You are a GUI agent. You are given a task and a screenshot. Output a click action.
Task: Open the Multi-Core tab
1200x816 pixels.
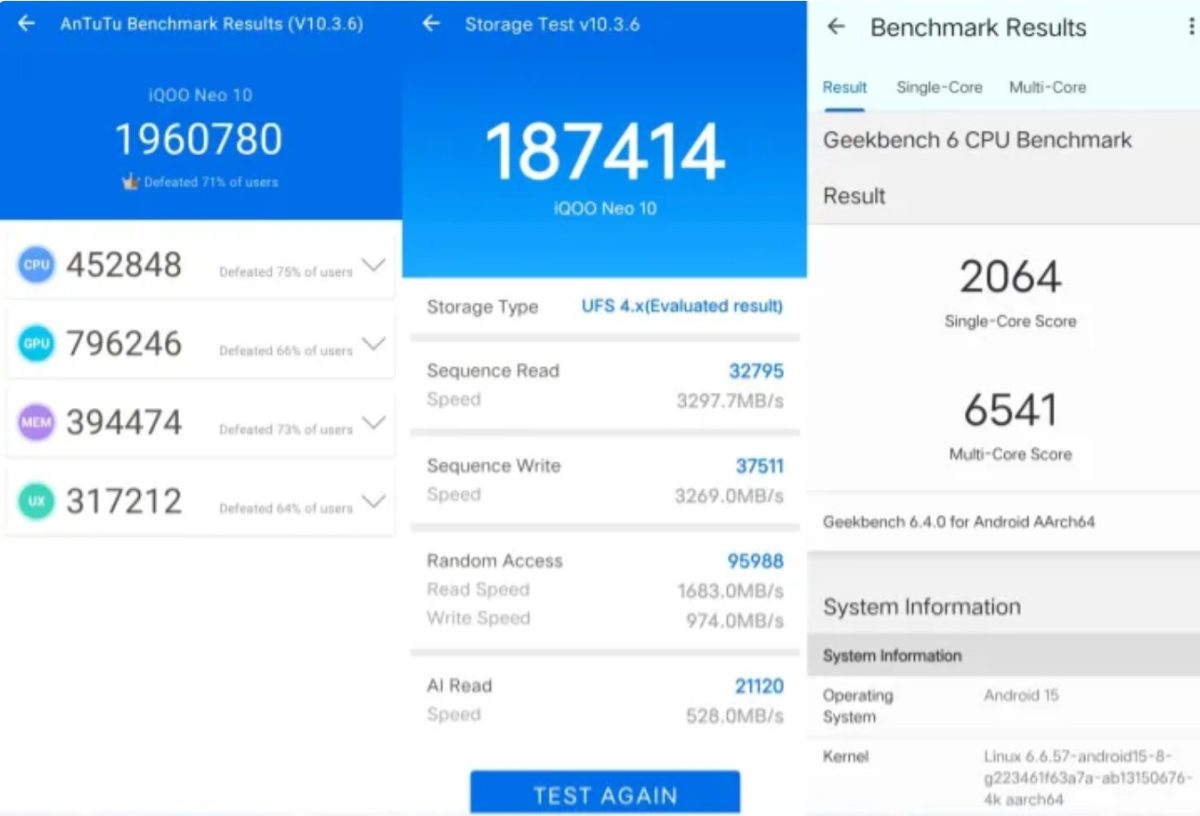(1047, 87)
